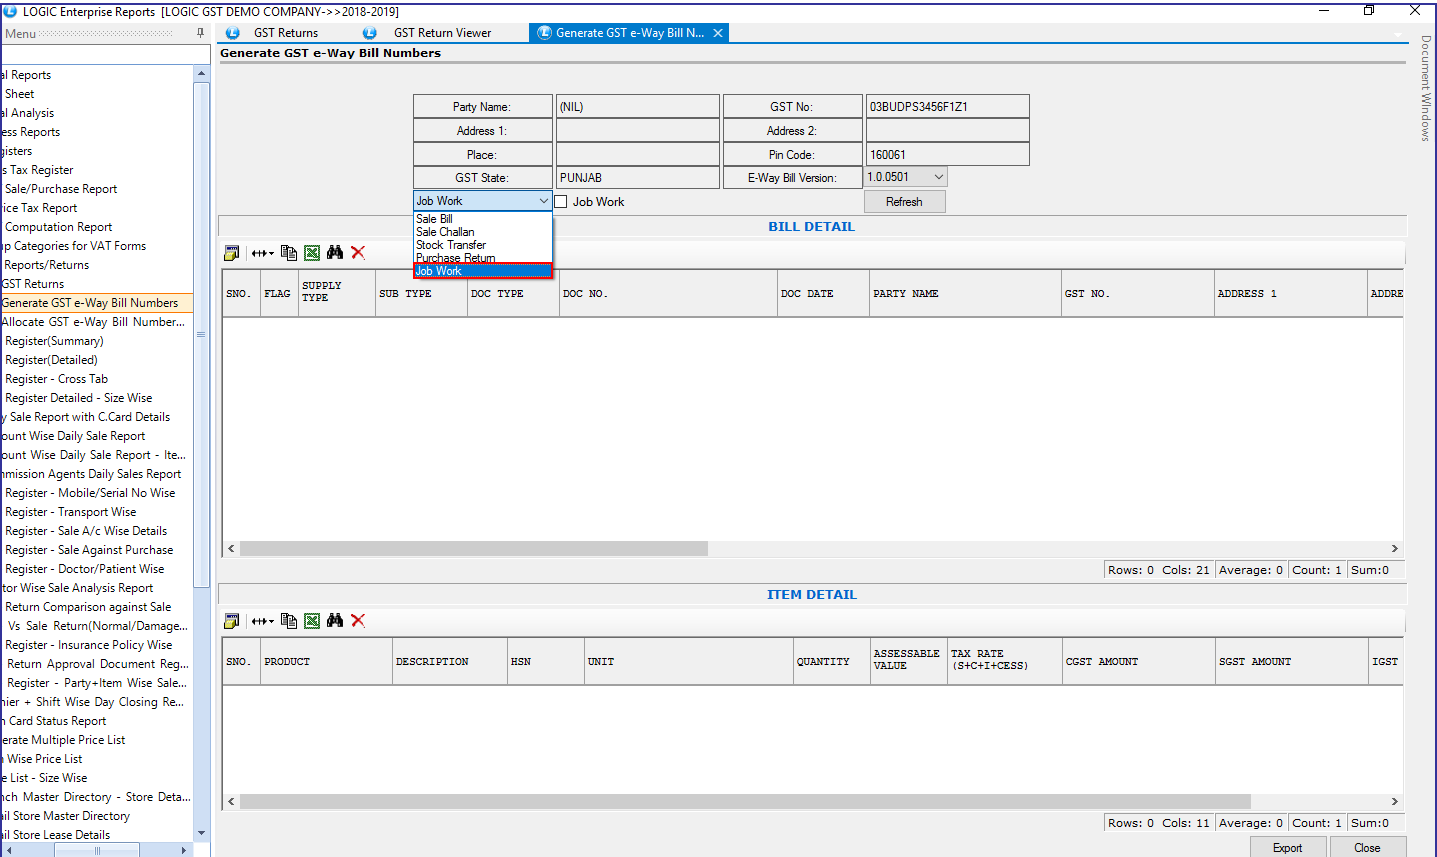Screen dimensions: 1437x857
Task: Click binoculars find icon in Bill Detail toolbar
Action: click(x=335, y=253)
